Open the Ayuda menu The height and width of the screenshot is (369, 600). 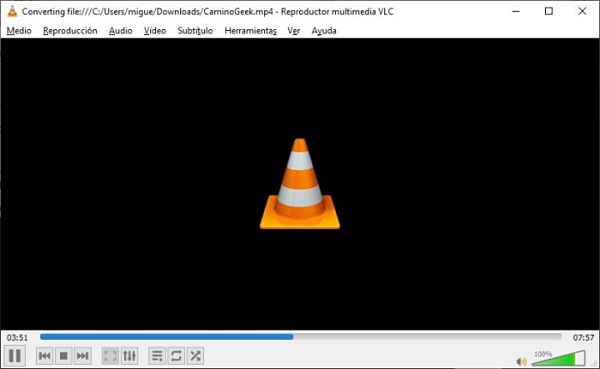(324, 31)
